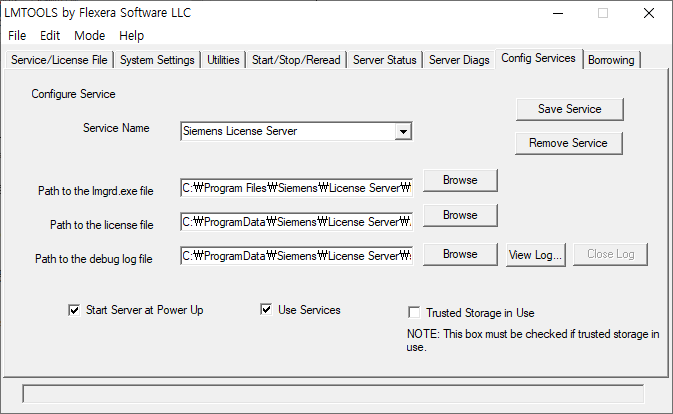Viewport: 673px width, 414px height.
Task: Enable Trusted Storage in Use checkbox
Action: pos(414,313)
